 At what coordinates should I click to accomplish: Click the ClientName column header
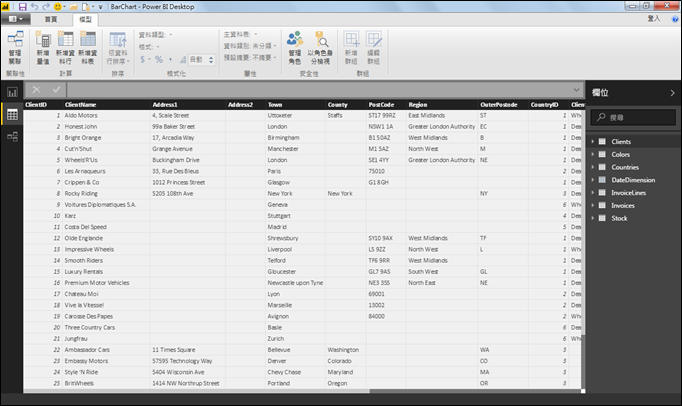81,104
